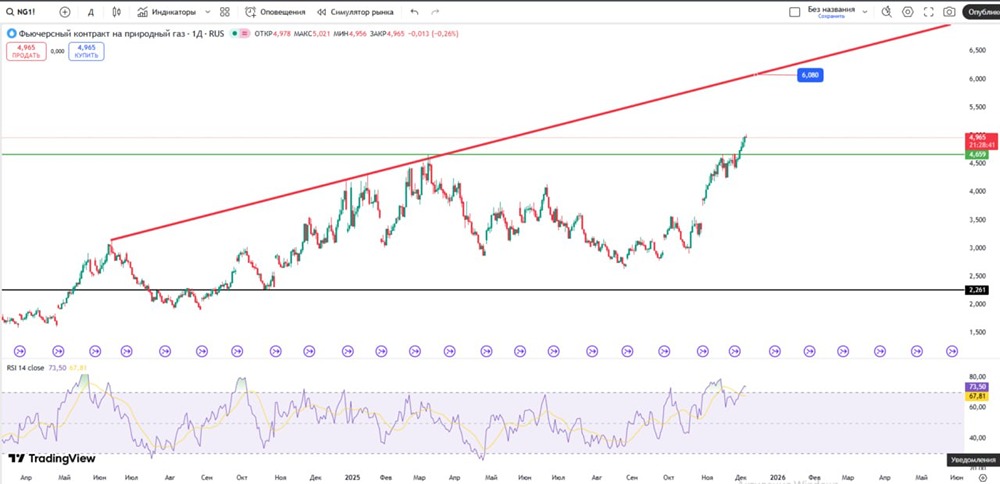Click the red ПРОДАТЬ sell button

click(27, 51)
